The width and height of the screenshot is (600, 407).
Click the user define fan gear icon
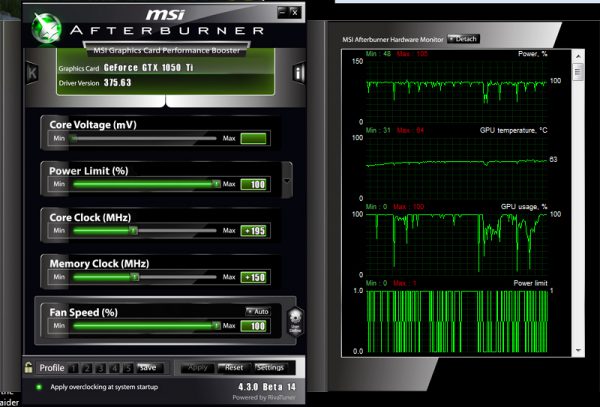(295, 321)
